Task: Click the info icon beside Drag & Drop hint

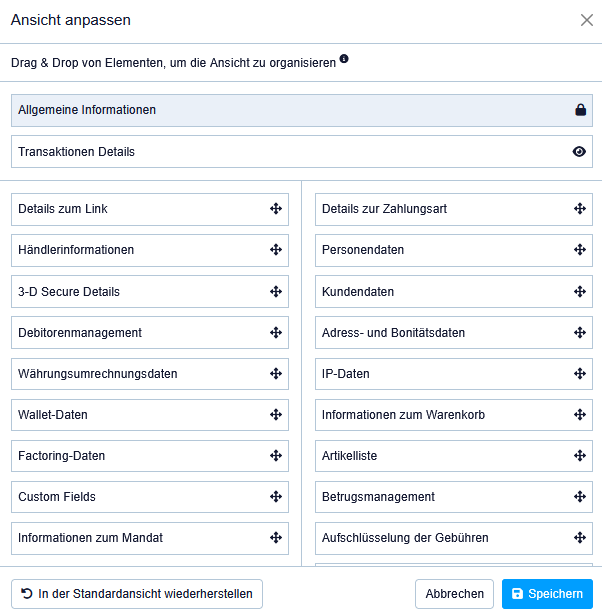Action: pyautogui.click(x=344, y=59)
